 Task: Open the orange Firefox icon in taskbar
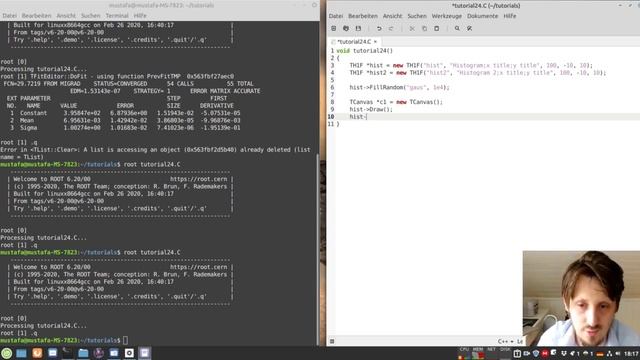[37, 353]
